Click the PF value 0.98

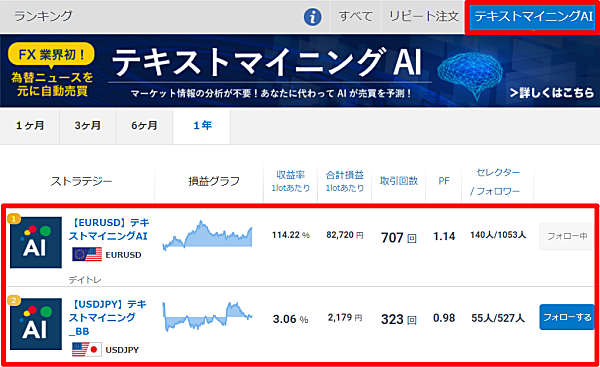pos(444,318)
